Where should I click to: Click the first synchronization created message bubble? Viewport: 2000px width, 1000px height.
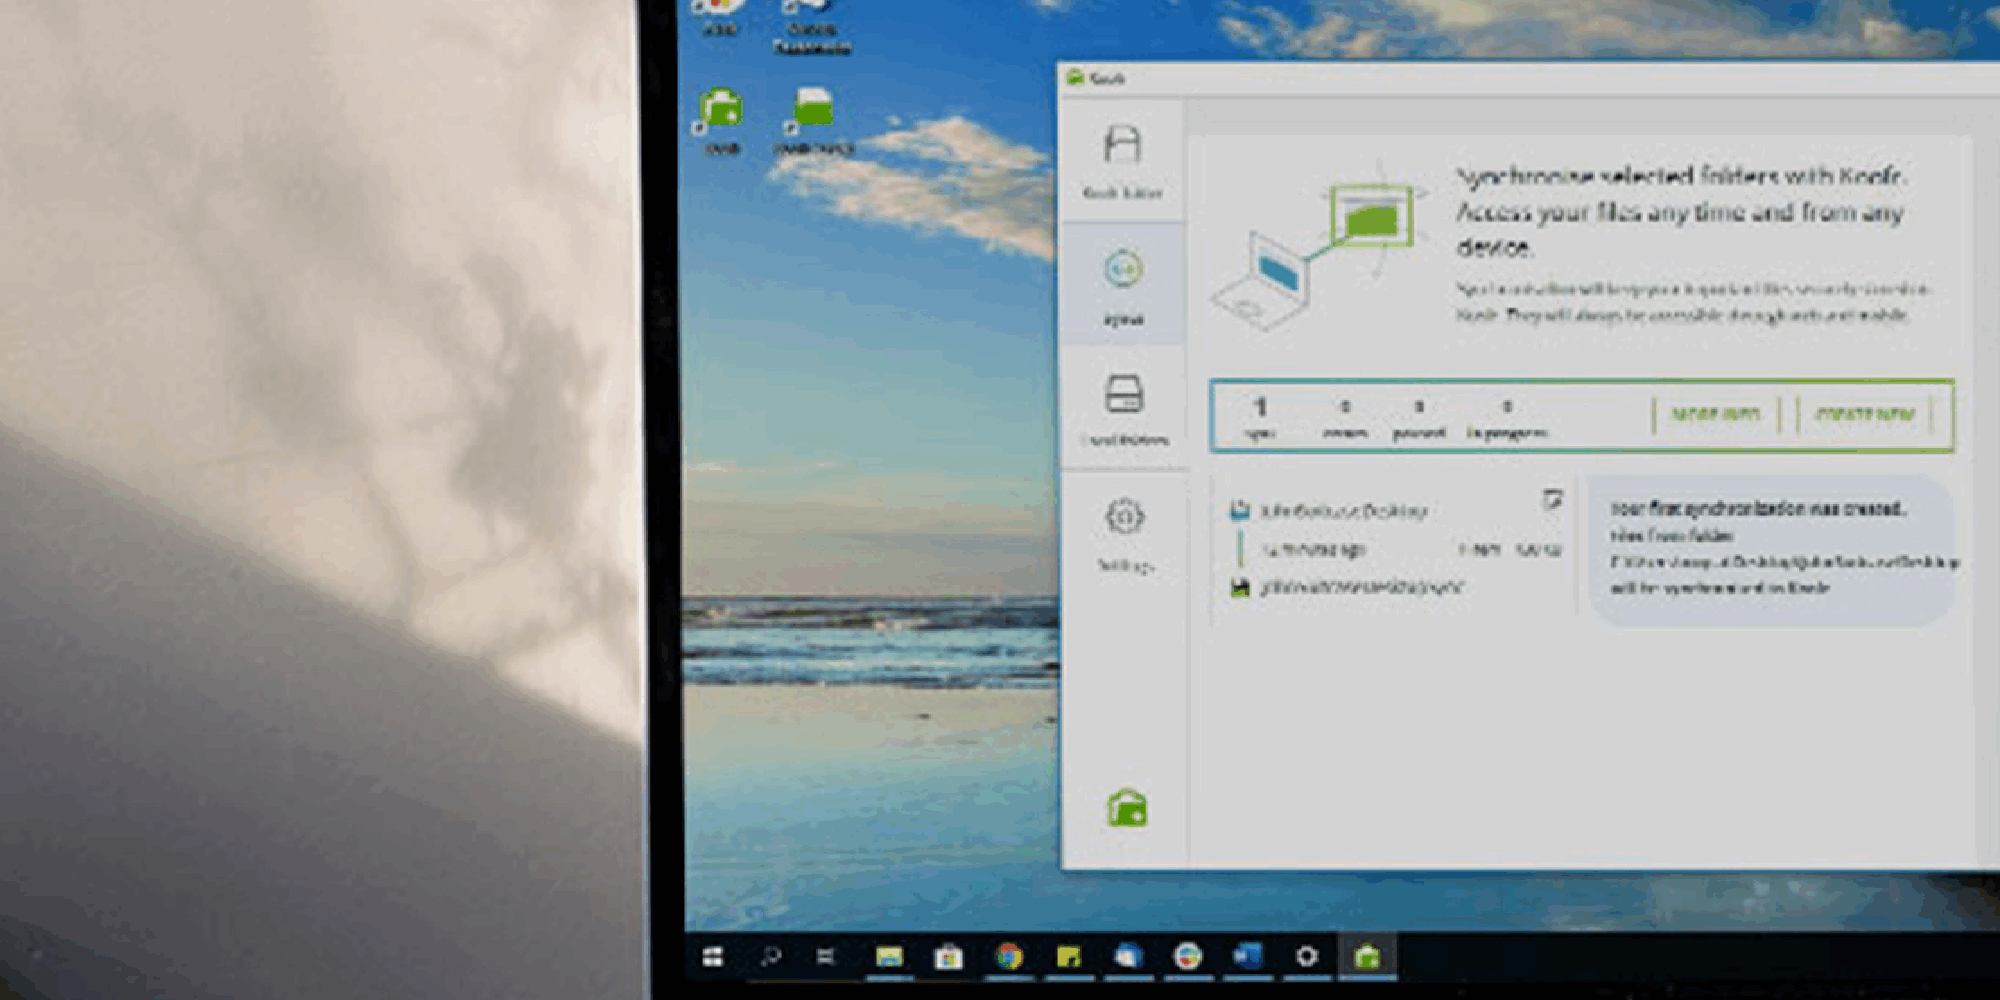click(1770, 548)
